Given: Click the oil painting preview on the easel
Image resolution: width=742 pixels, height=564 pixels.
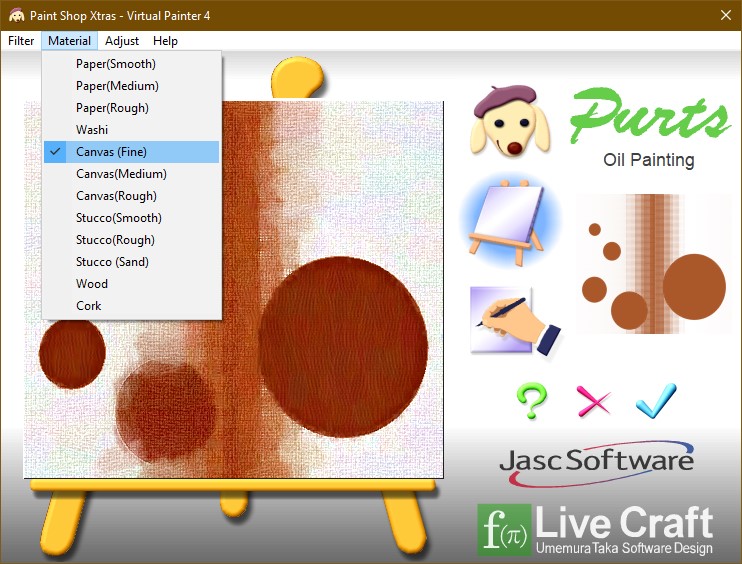Looking at the screenshot, I should (234, 290).
